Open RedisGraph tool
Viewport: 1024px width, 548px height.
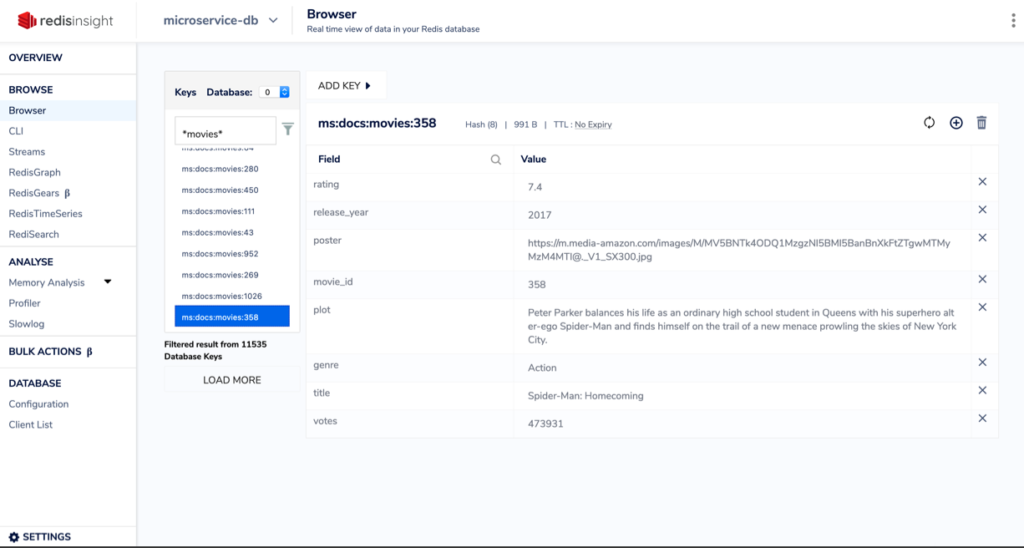pyautogui.click(x=35, y=172)
